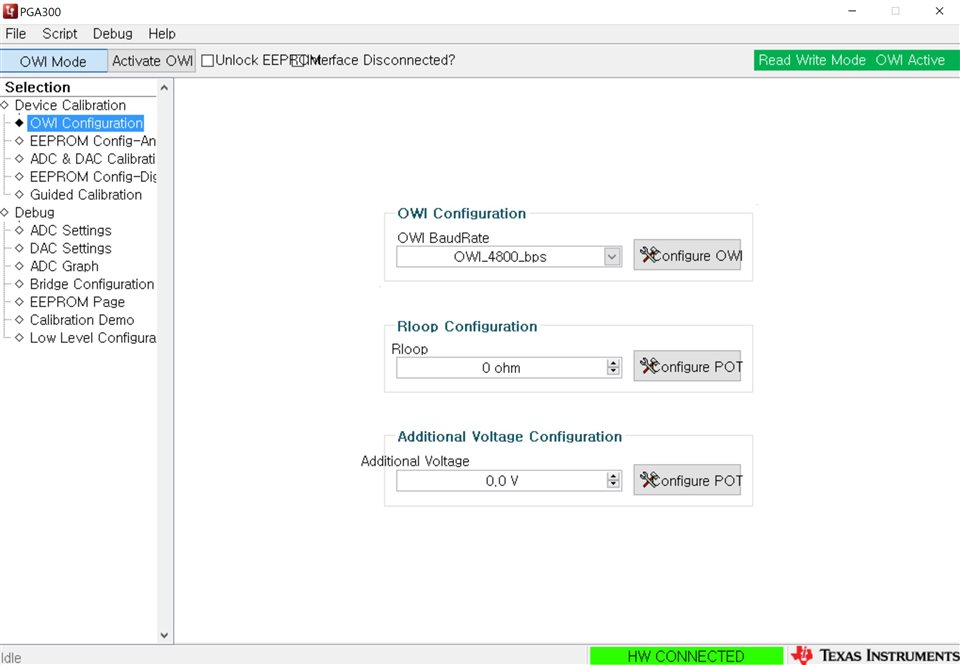Open Low Level Configura tree item
The height and width of the screenshot is (665, 960).
(x=92, y=337)
